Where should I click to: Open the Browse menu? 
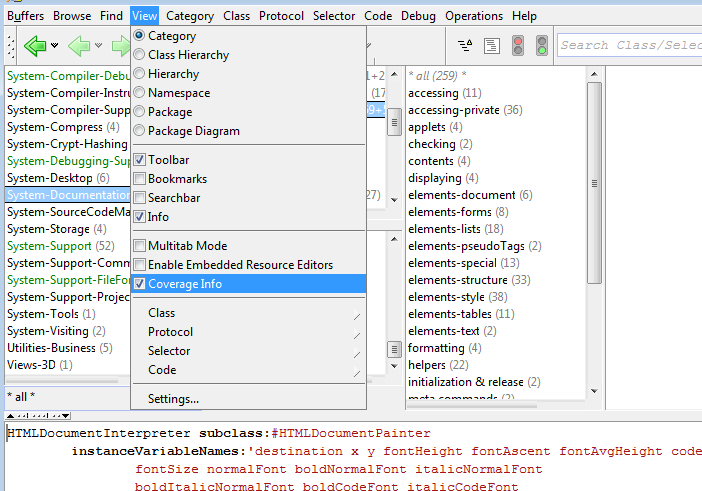(72, 16)
